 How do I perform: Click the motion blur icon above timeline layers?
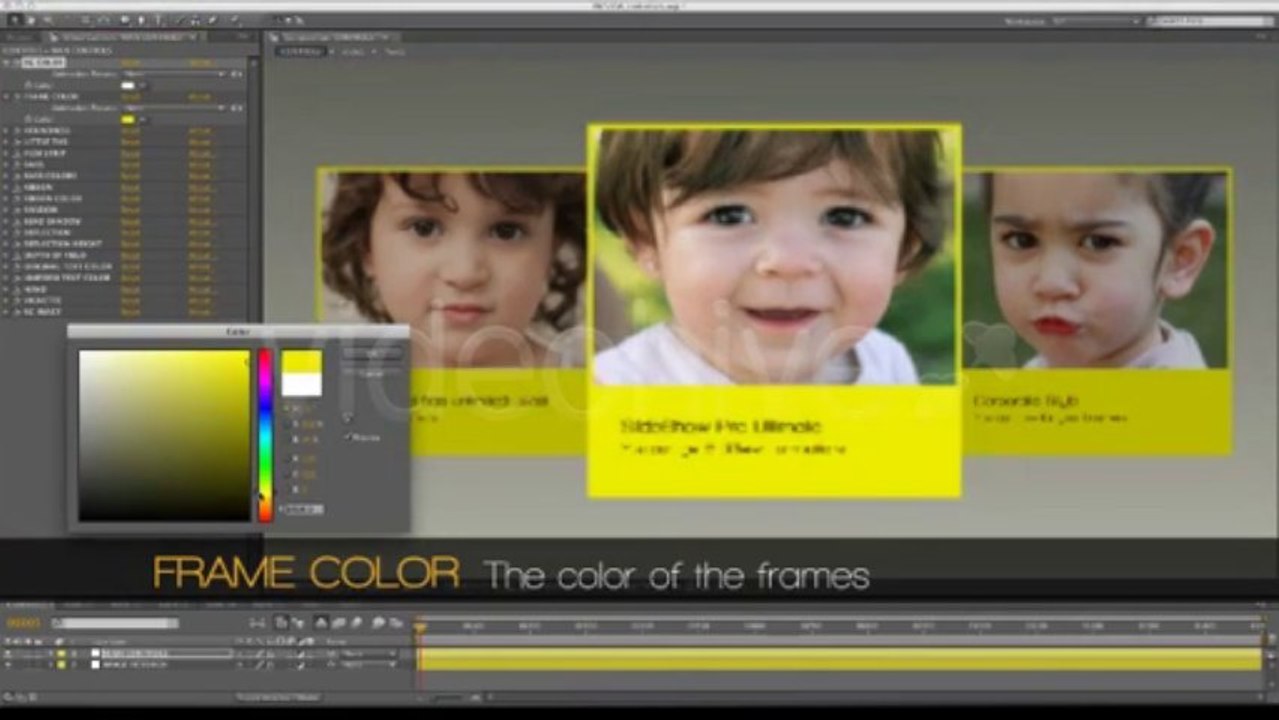tap(358, 622)
